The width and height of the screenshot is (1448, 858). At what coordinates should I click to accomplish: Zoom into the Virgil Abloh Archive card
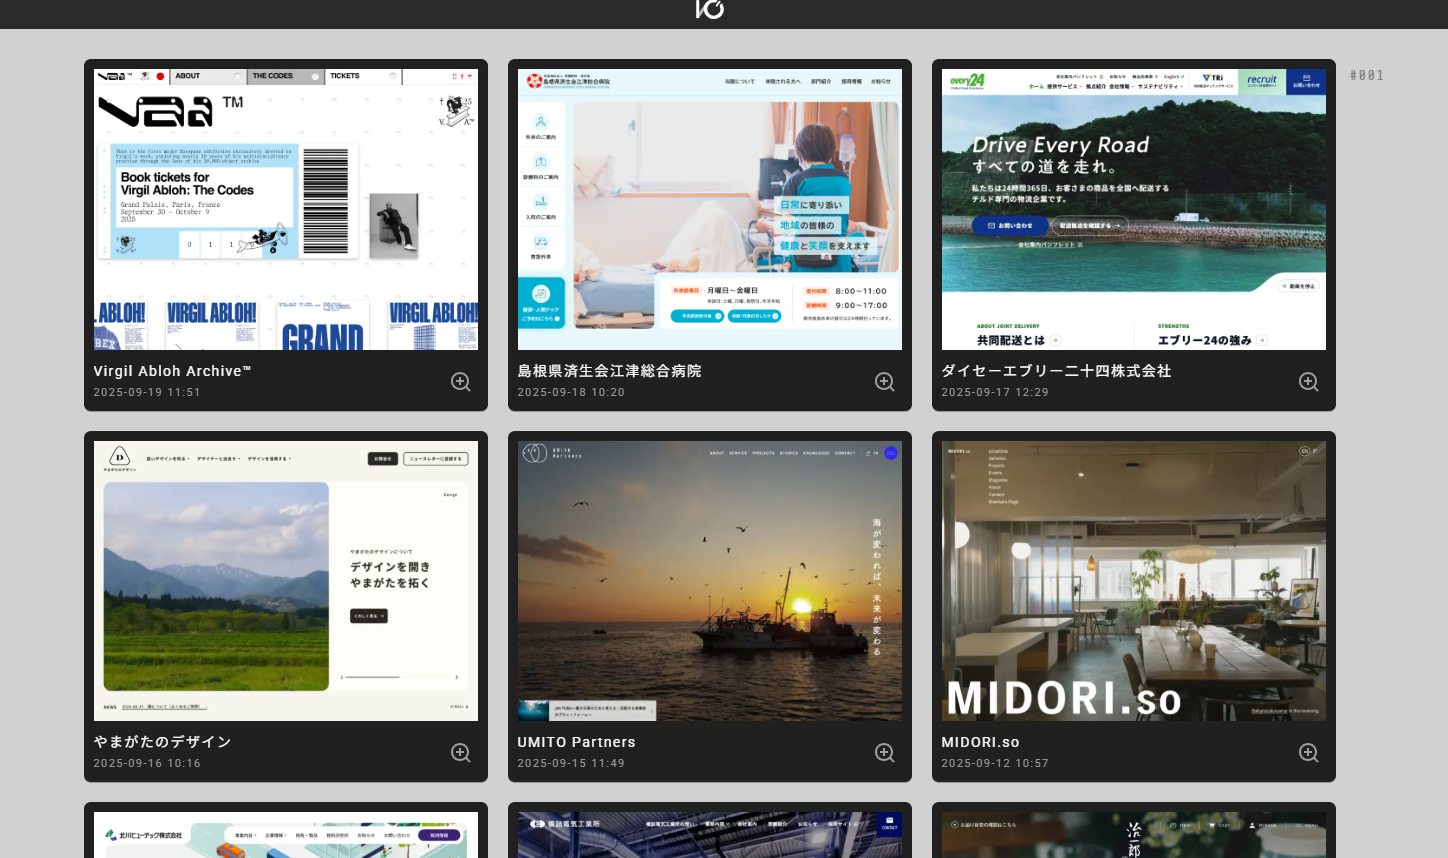460,382
